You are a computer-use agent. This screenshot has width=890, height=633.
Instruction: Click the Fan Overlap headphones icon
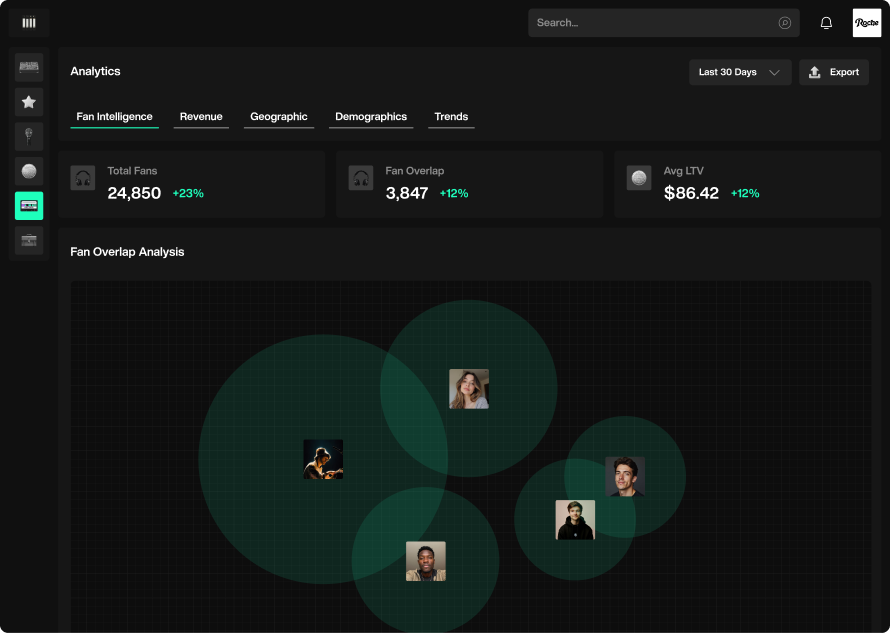361,178
